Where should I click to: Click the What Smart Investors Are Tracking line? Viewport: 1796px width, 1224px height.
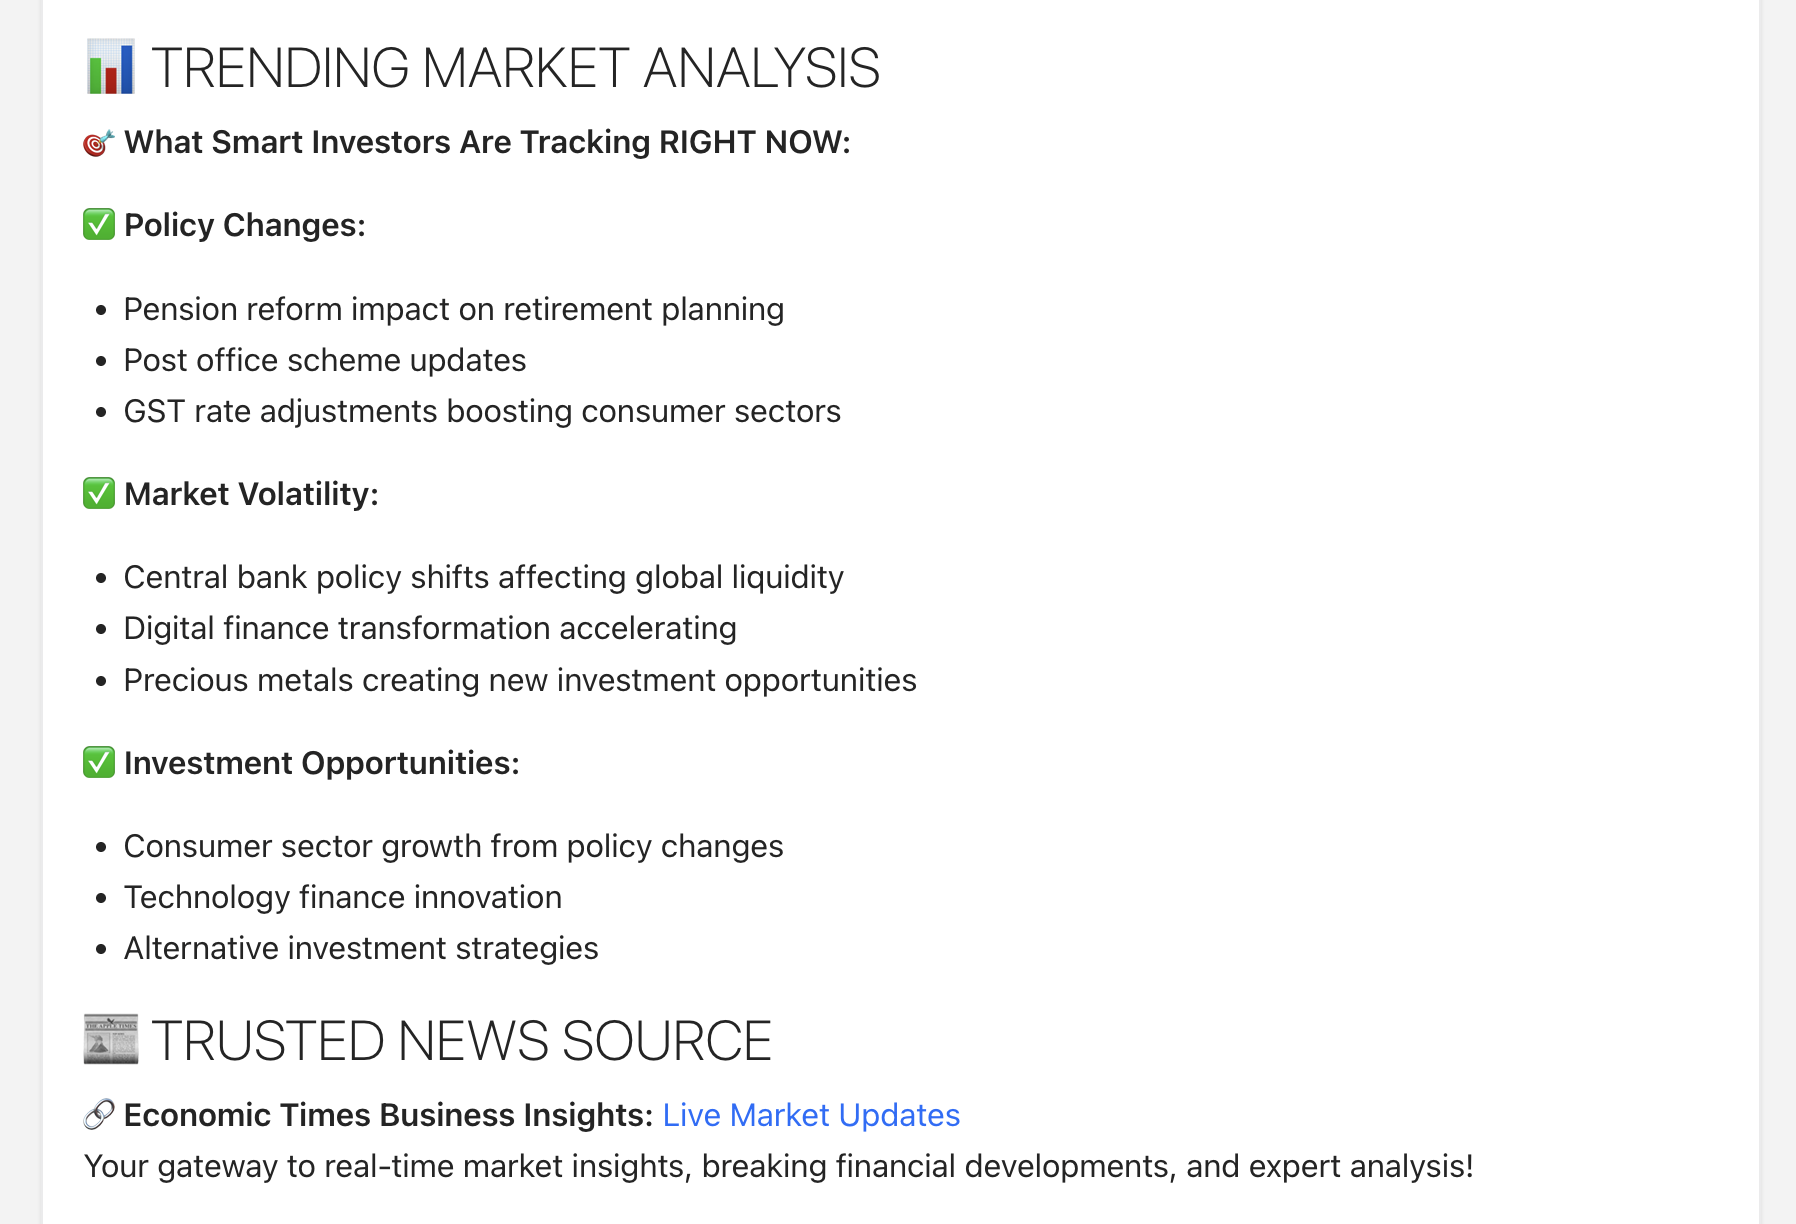click(487, 143)
